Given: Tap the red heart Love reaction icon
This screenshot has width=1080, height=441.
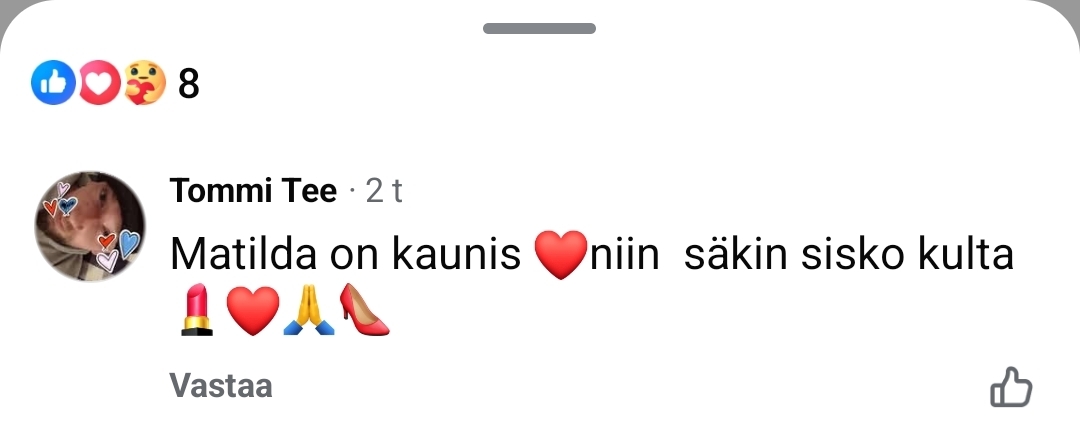Looking at the screenshot, I should [x=99, y=83].
